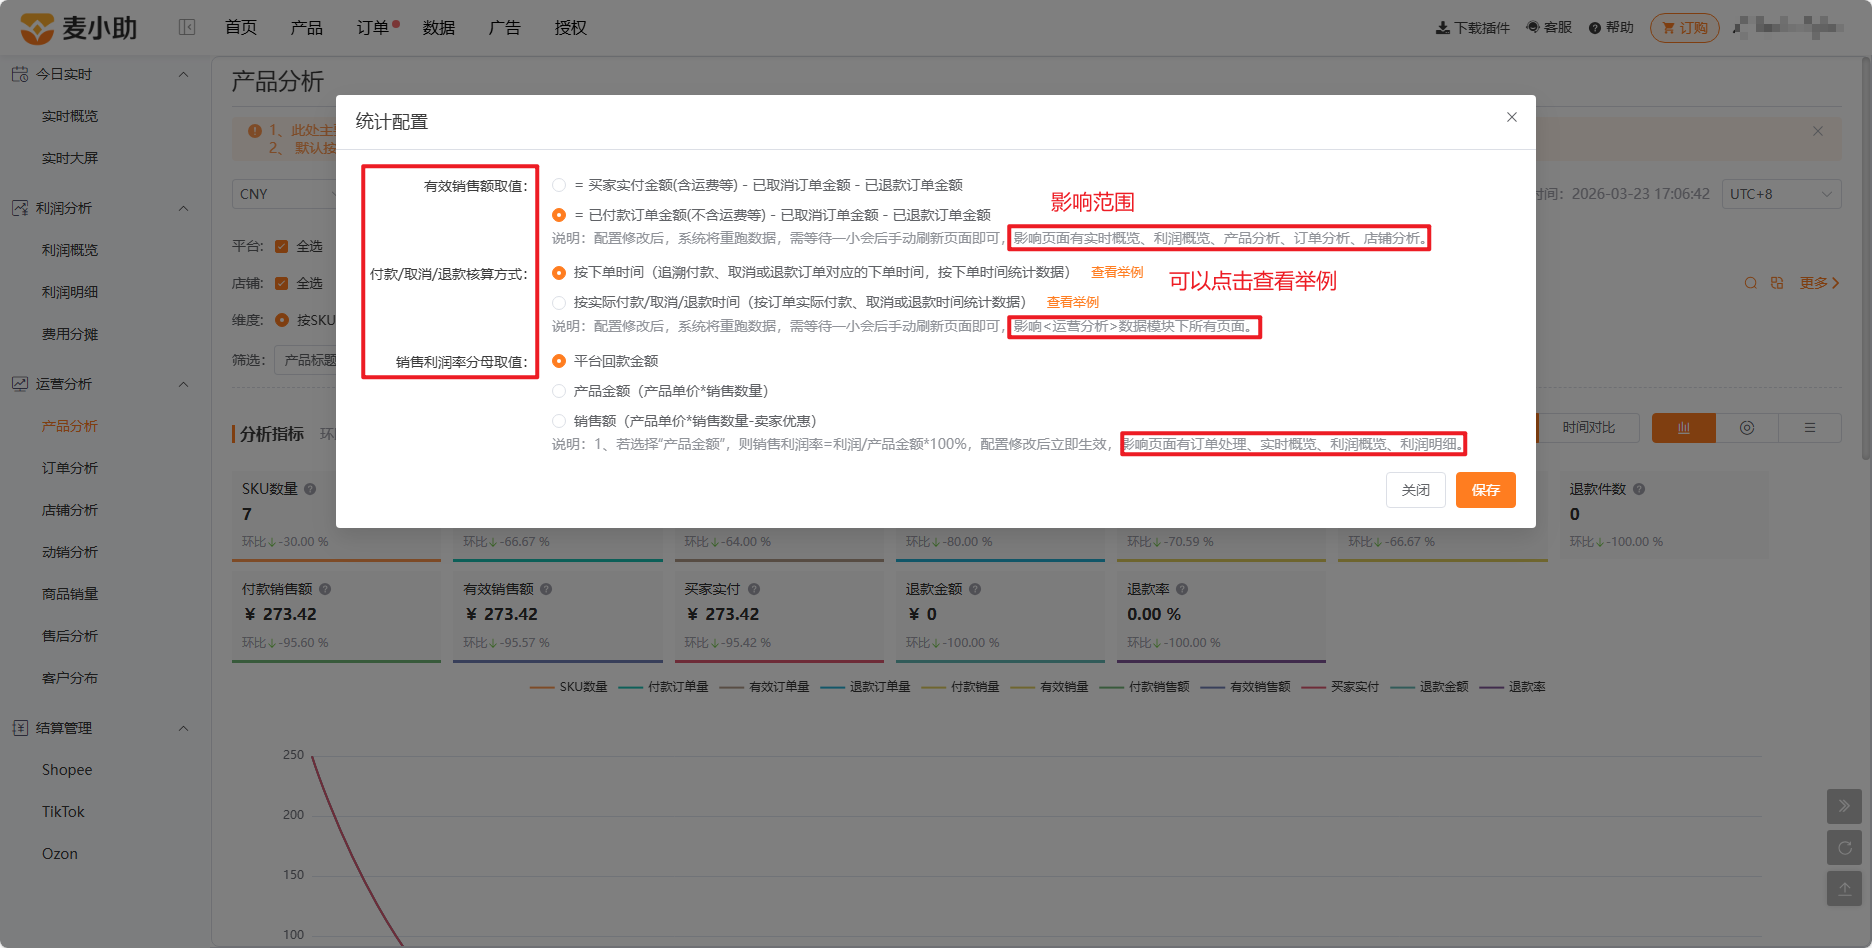The height and width of the screenshot is (948, 1872).
Task: Collapse the 运营分析 sidebar section
Action: point(183,384)
